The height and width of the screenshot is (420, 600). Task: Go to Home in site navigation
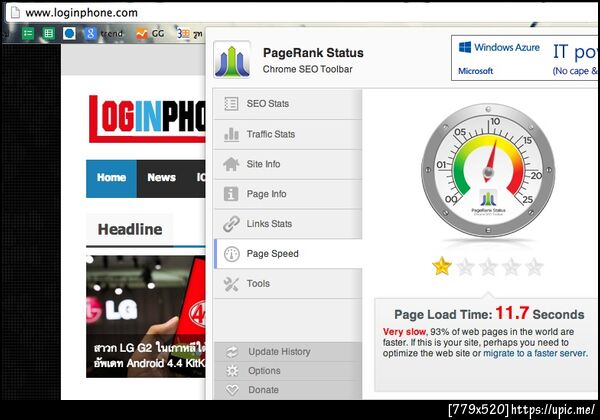click(x=111, y=178)
